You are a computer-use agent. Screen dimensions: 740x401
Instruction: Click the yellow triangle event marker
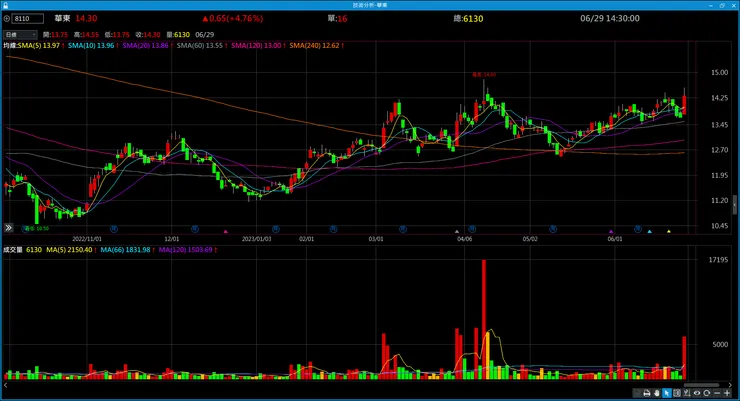[x=669, y=231]
